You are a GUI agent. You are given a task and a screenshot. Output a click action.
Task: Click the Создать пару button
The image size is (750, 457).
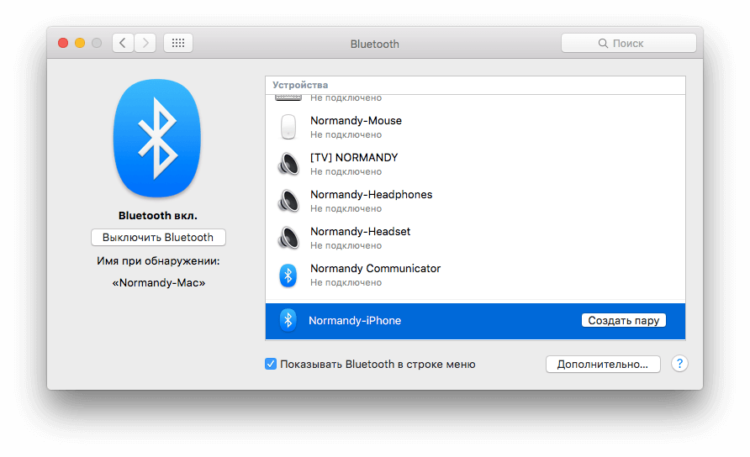623,320
